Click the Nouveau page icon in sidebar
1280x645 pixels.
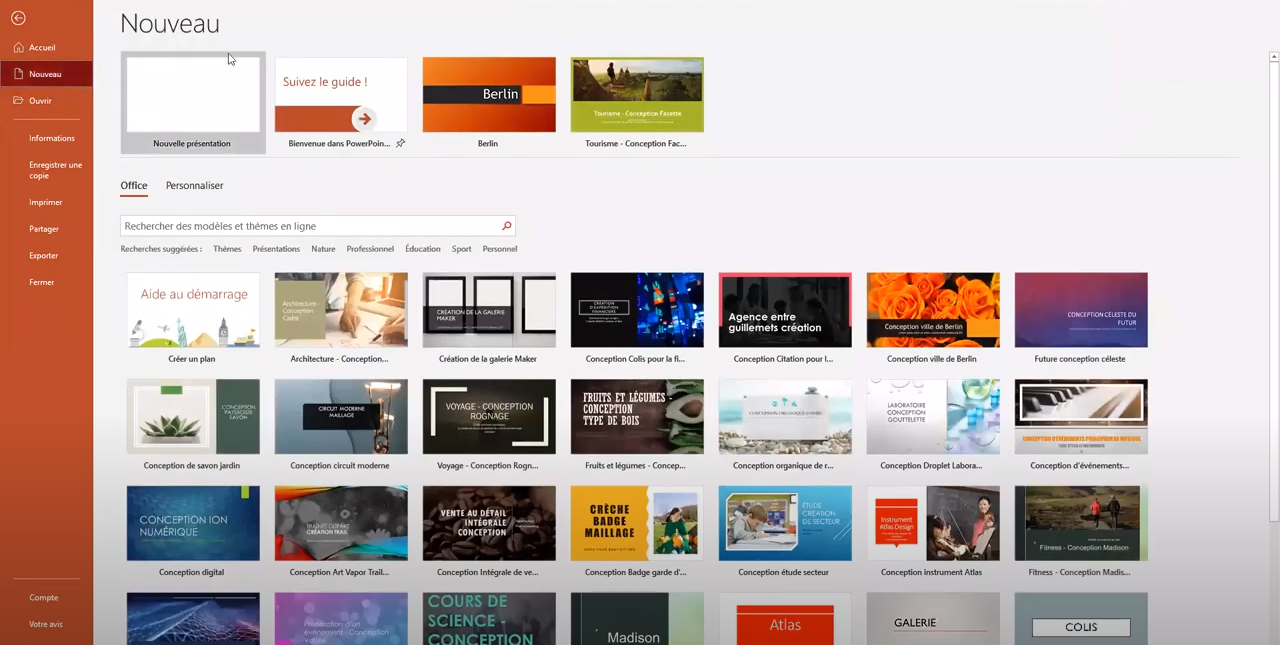tap(19, 74)
